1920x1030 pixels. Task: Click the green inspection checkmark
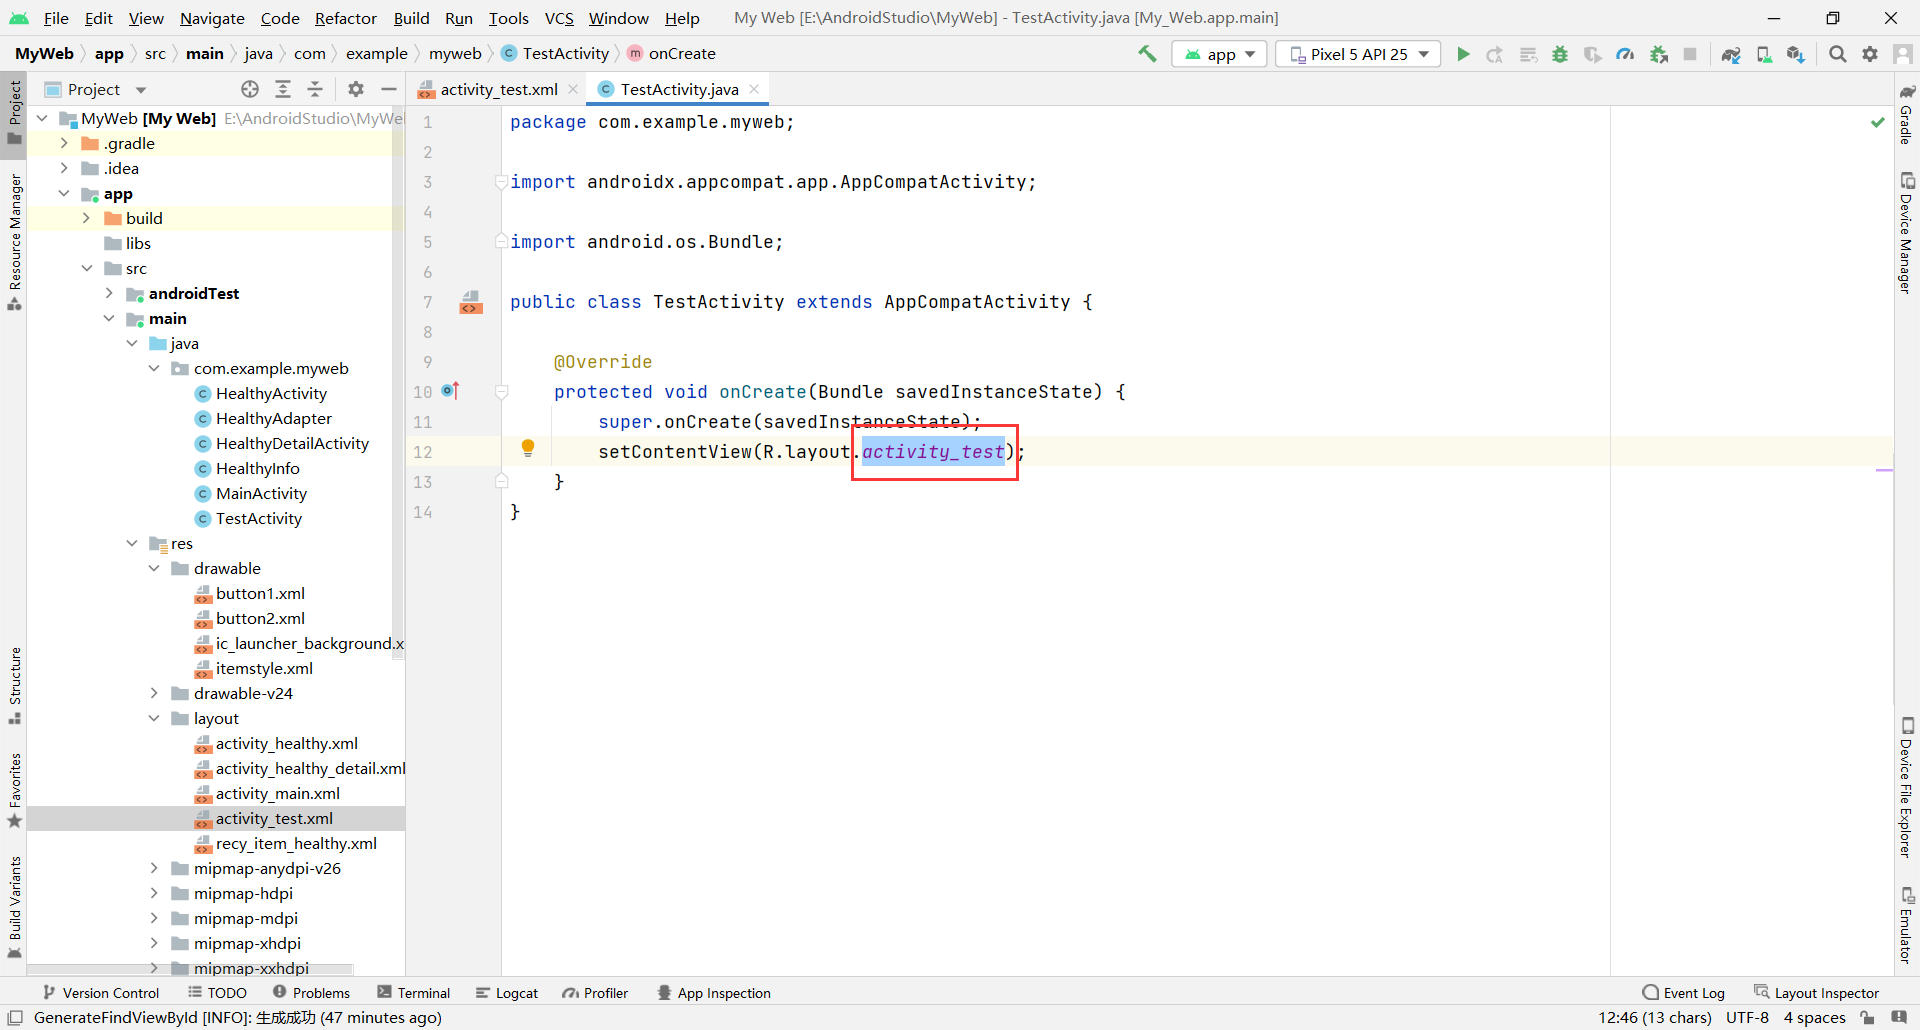(x=1878, y=122)
